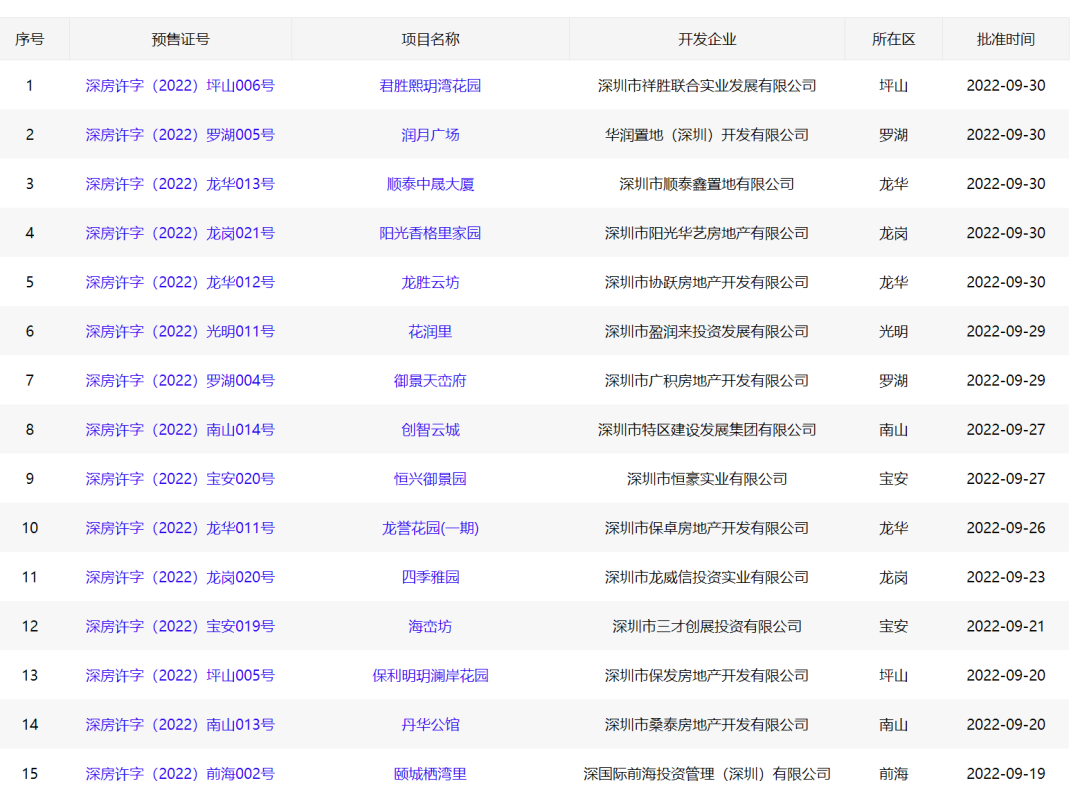The image size is (1080, 808).
Task: Select developer 深圳市顺泰鑫置地有限公司
Action: (x=707, y=184)
